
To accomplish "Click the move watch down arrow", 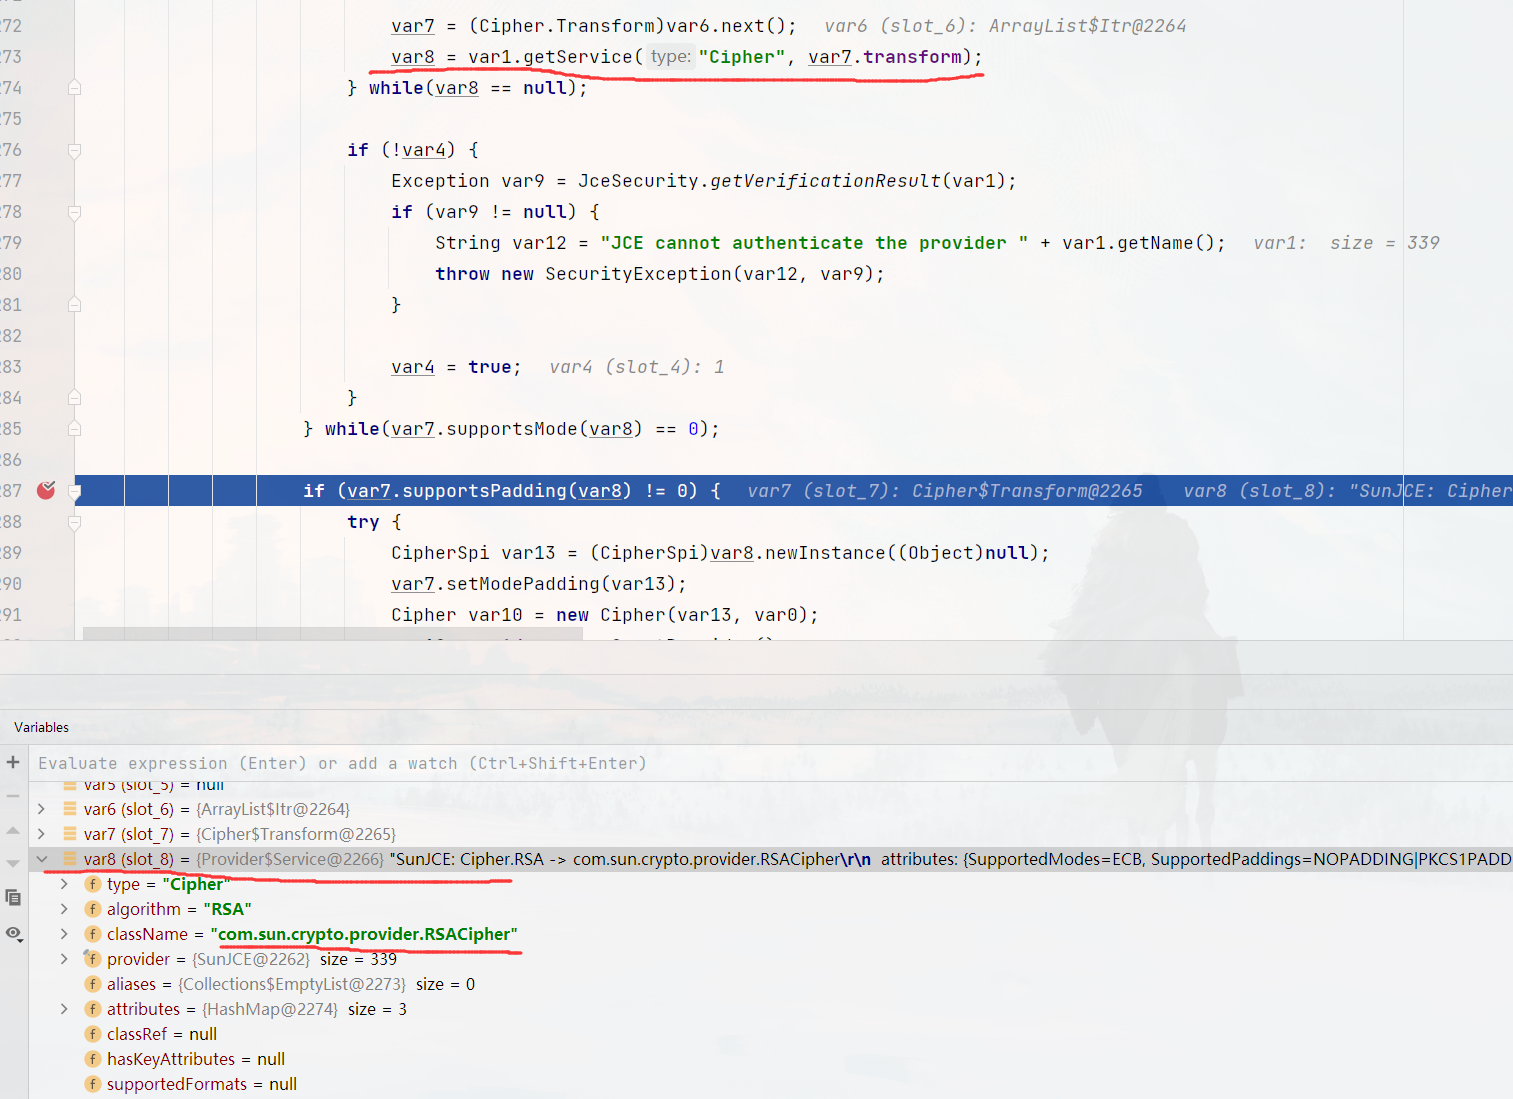I will [x=13, y=863].
